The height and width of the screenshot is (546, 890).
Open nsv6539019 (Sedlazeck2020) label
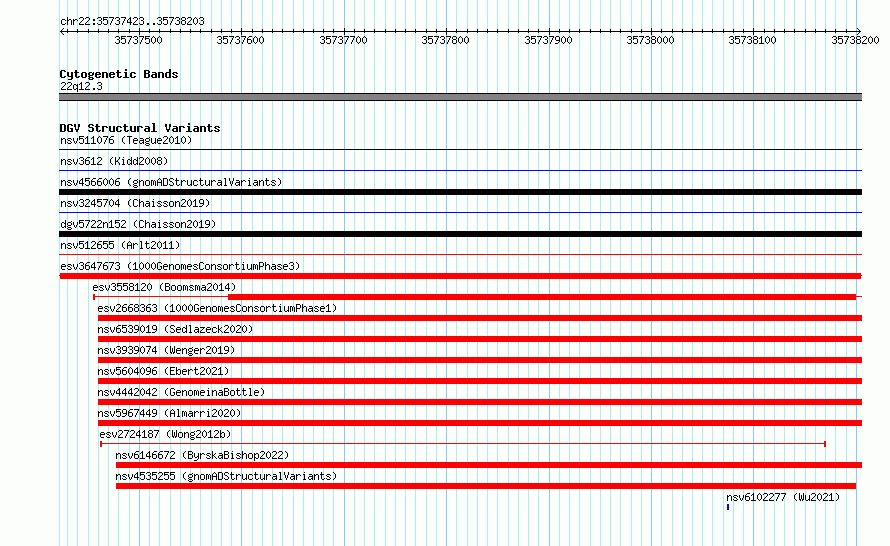pos(175,329)
